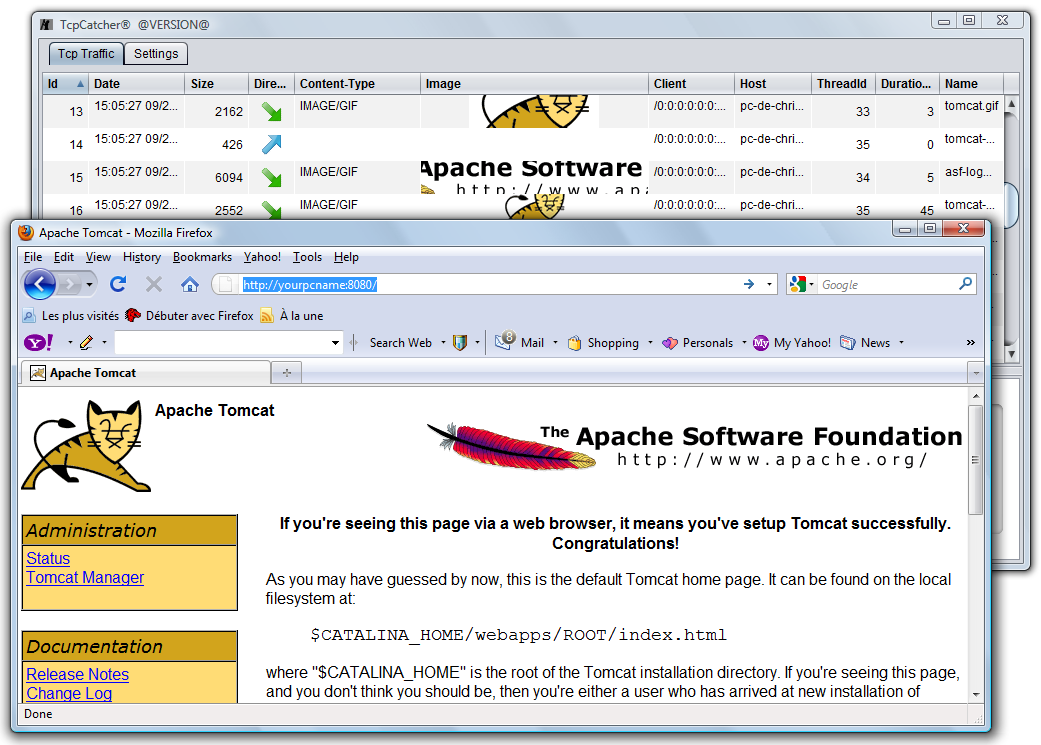The width and height of the screenshot is (1041, 745).
Task: Focus the Google search input field
Action: [x=887, y=285]
